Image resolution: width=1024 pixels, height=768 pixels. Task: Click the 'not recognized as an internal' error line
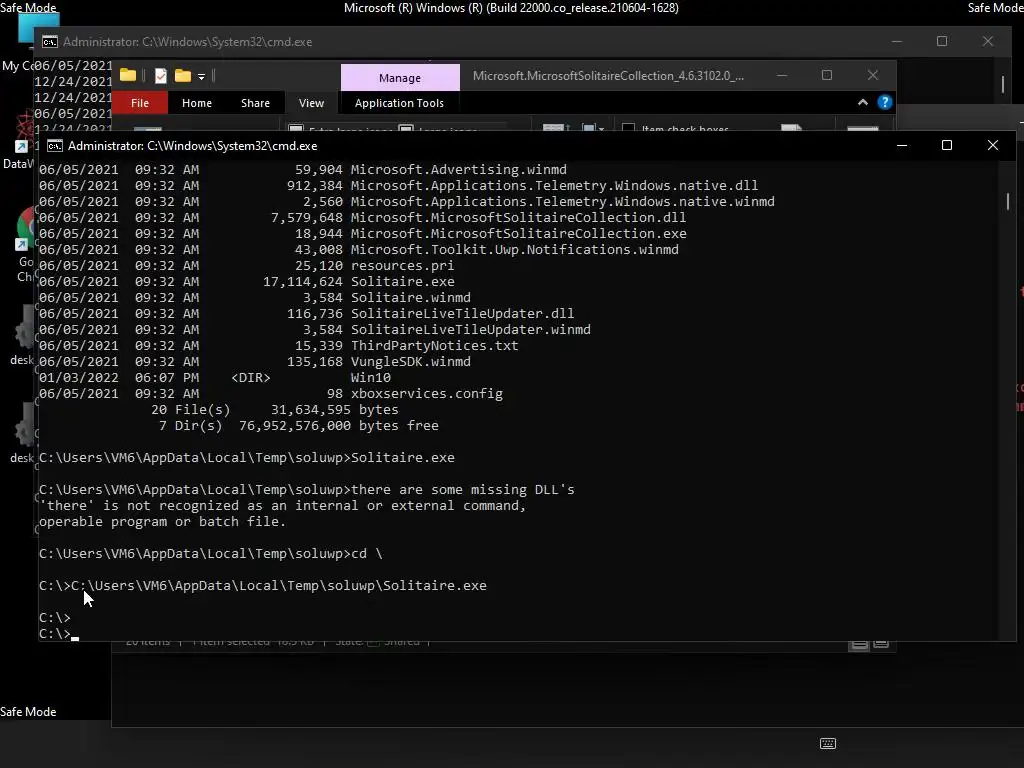[x=283, y=505]
